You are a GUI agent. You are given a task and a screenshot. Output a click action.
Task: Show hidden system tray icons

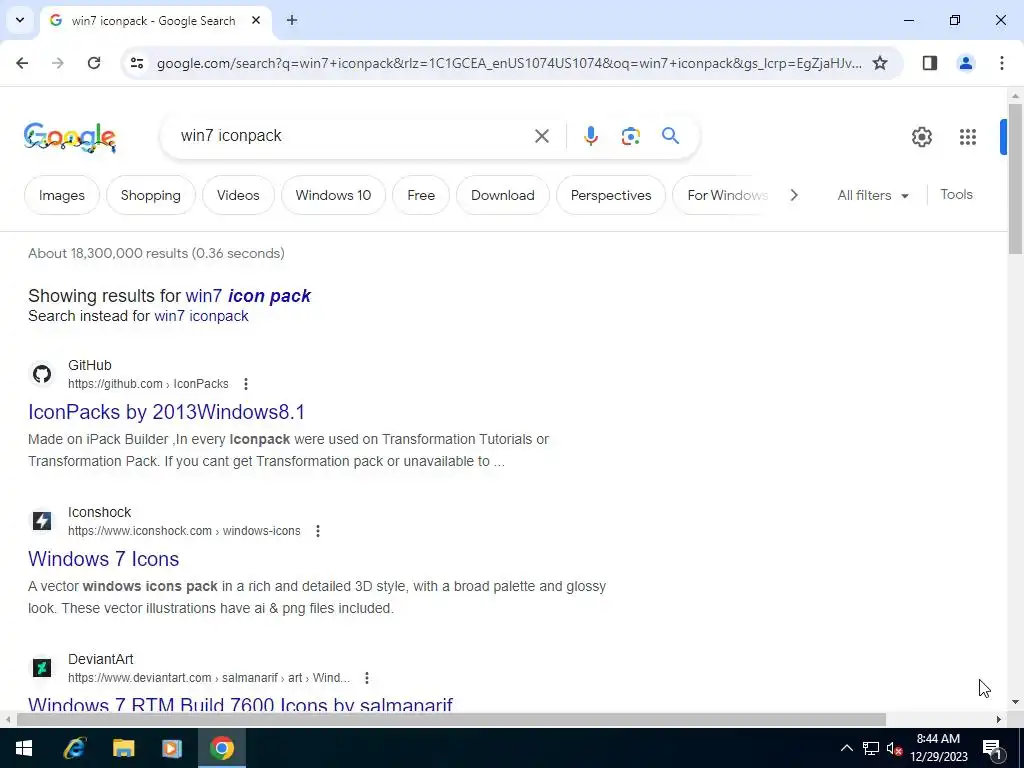coord(846,748)
